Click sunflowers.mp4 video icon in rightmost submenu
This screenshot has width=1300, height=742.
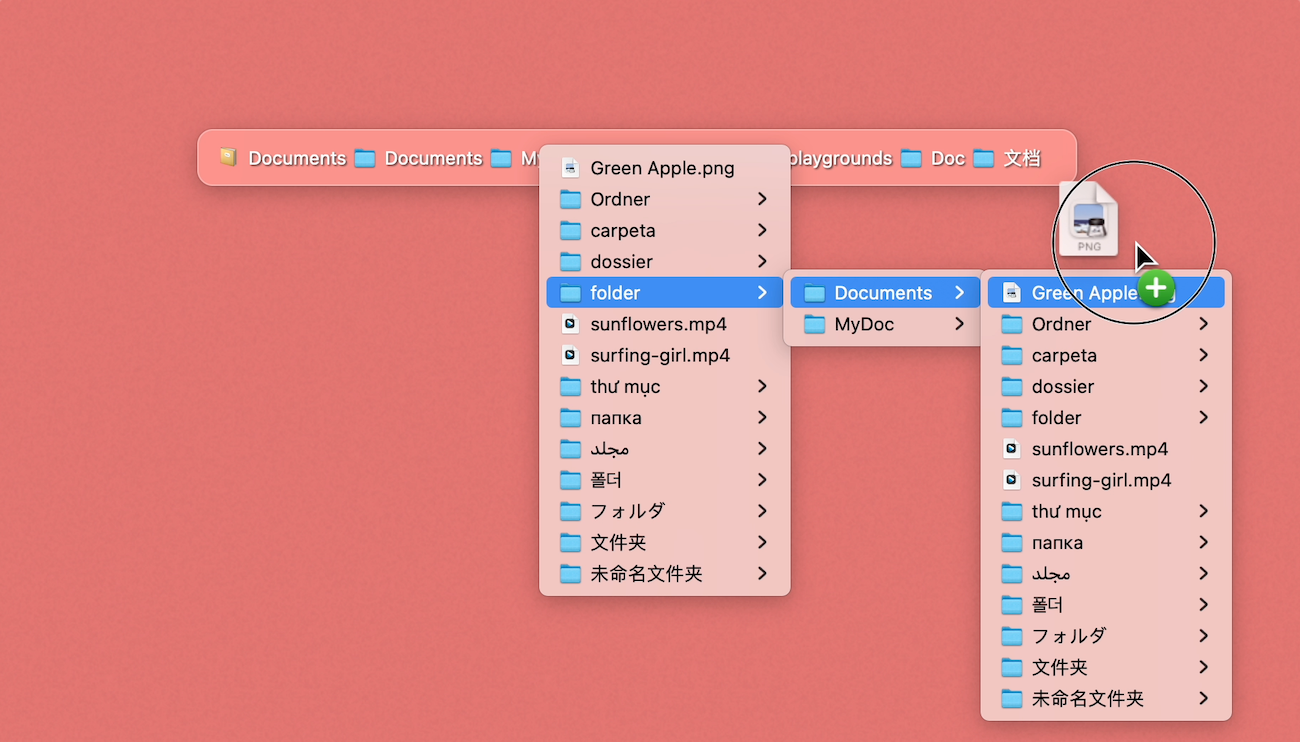1012,449
